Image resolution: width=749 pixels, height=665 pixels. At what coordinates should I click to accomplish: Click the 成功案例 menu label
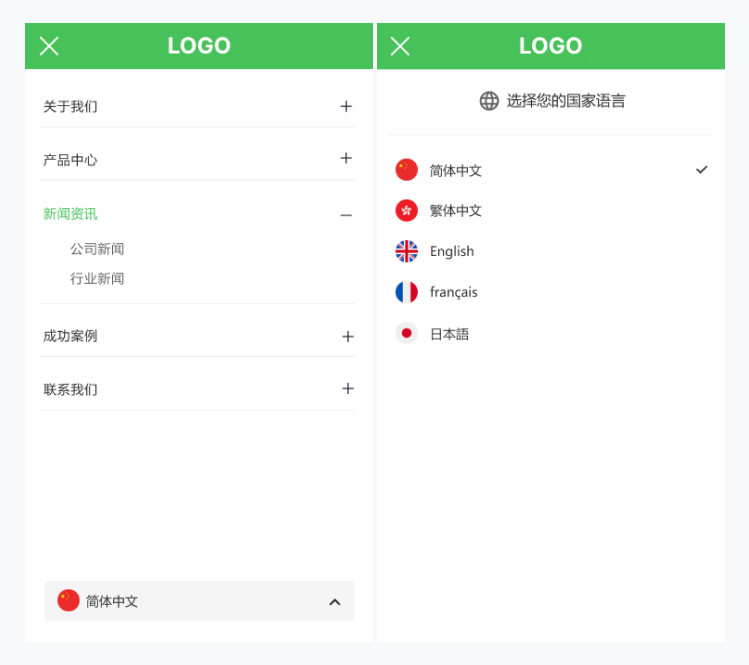[70, 336]
